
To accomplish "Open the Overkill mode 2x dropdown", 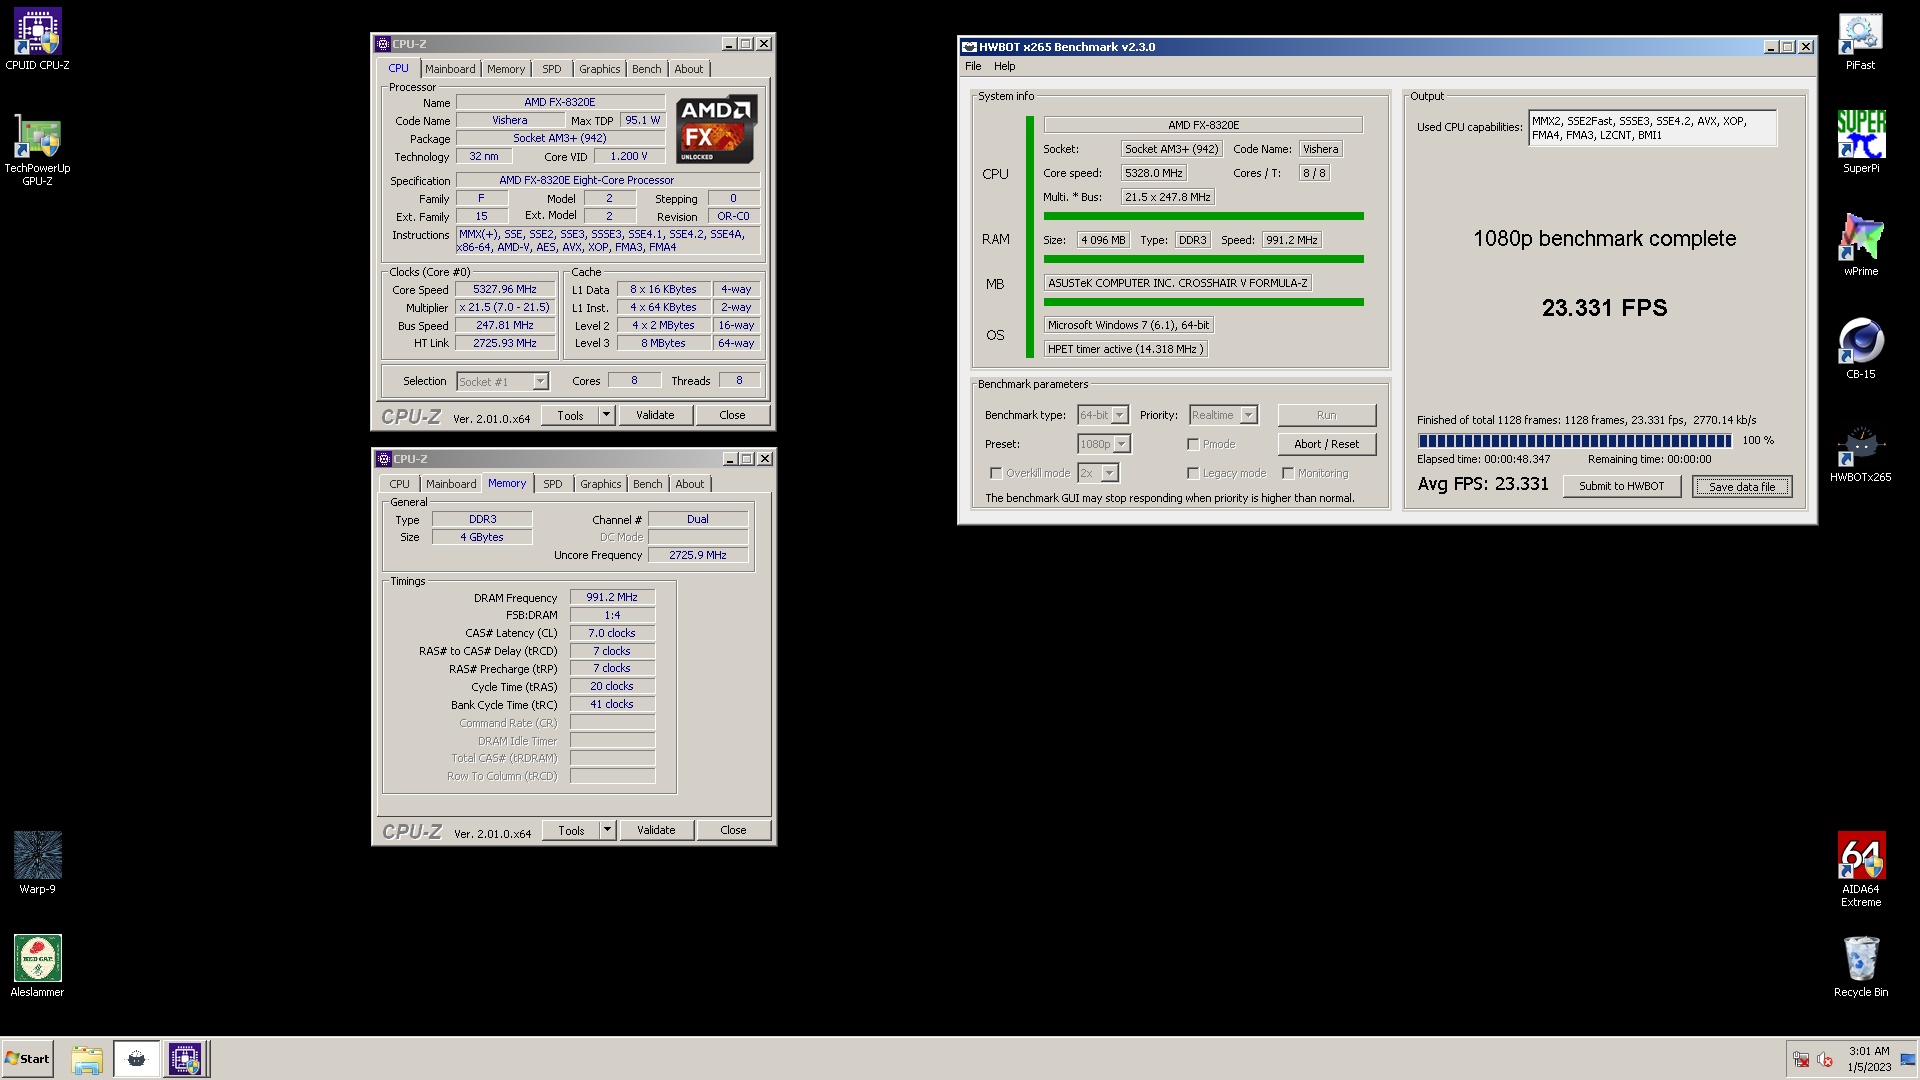I will click(x=1098, y=473).
